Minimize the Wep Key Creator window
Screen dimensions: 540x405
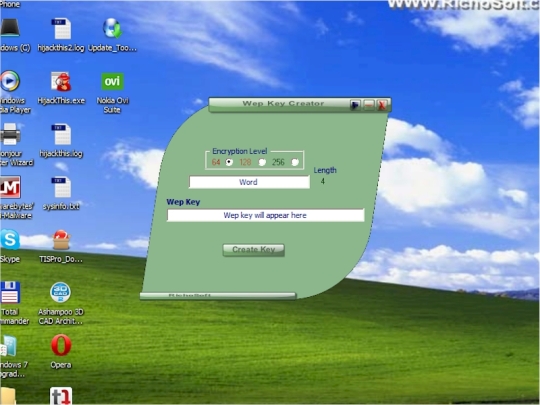coord(369,104)
